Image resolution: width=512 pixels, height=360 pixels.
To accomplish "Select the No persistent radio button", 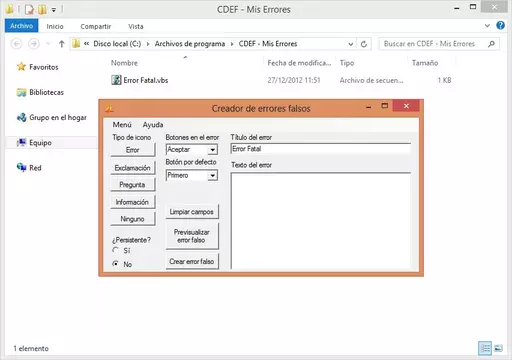I will tap(115, 264).
